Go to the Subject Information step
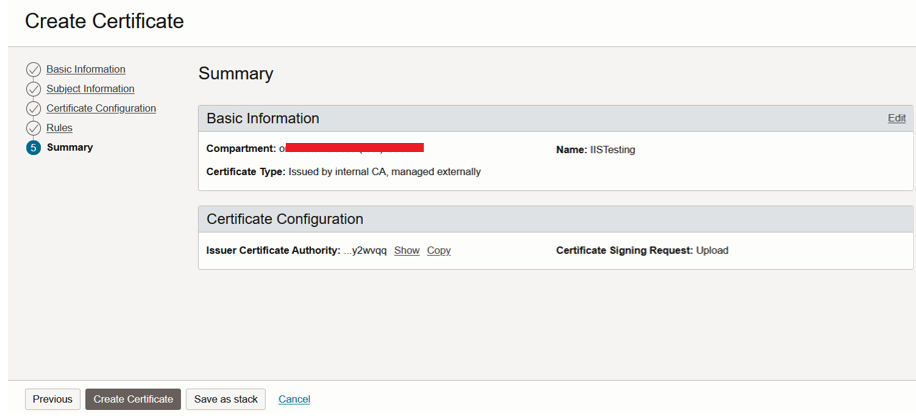916x418 pixels. tap(90, 89)
